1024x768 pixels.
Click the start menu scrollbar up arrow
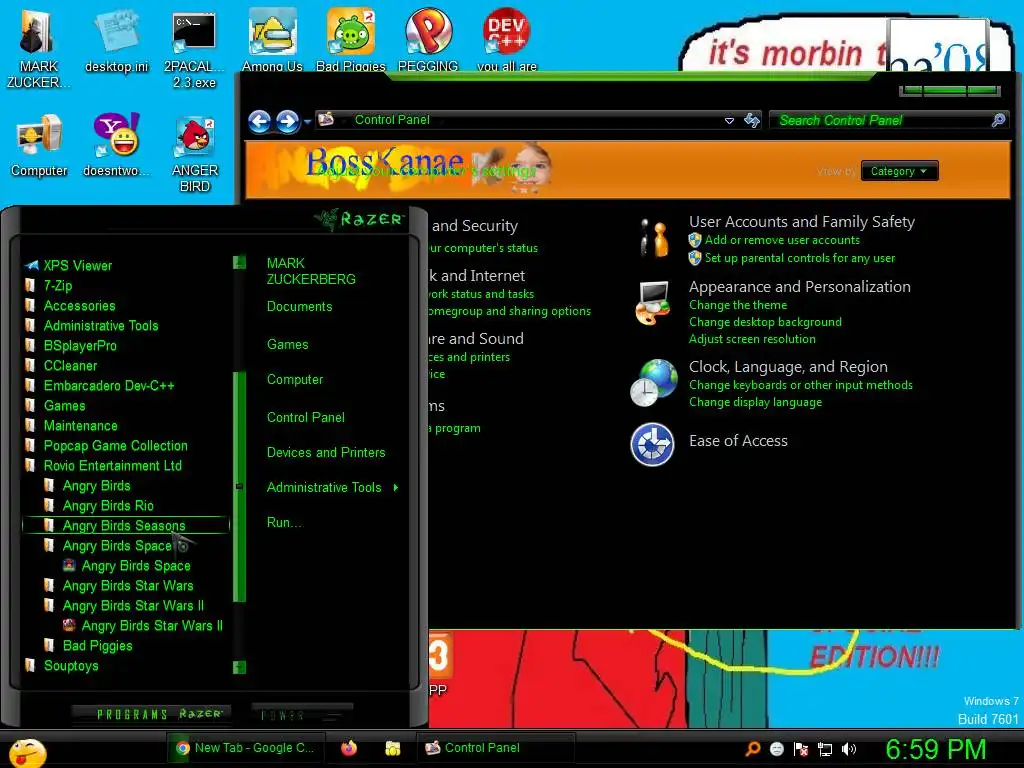pyautogui.click(x=239, y=263)
